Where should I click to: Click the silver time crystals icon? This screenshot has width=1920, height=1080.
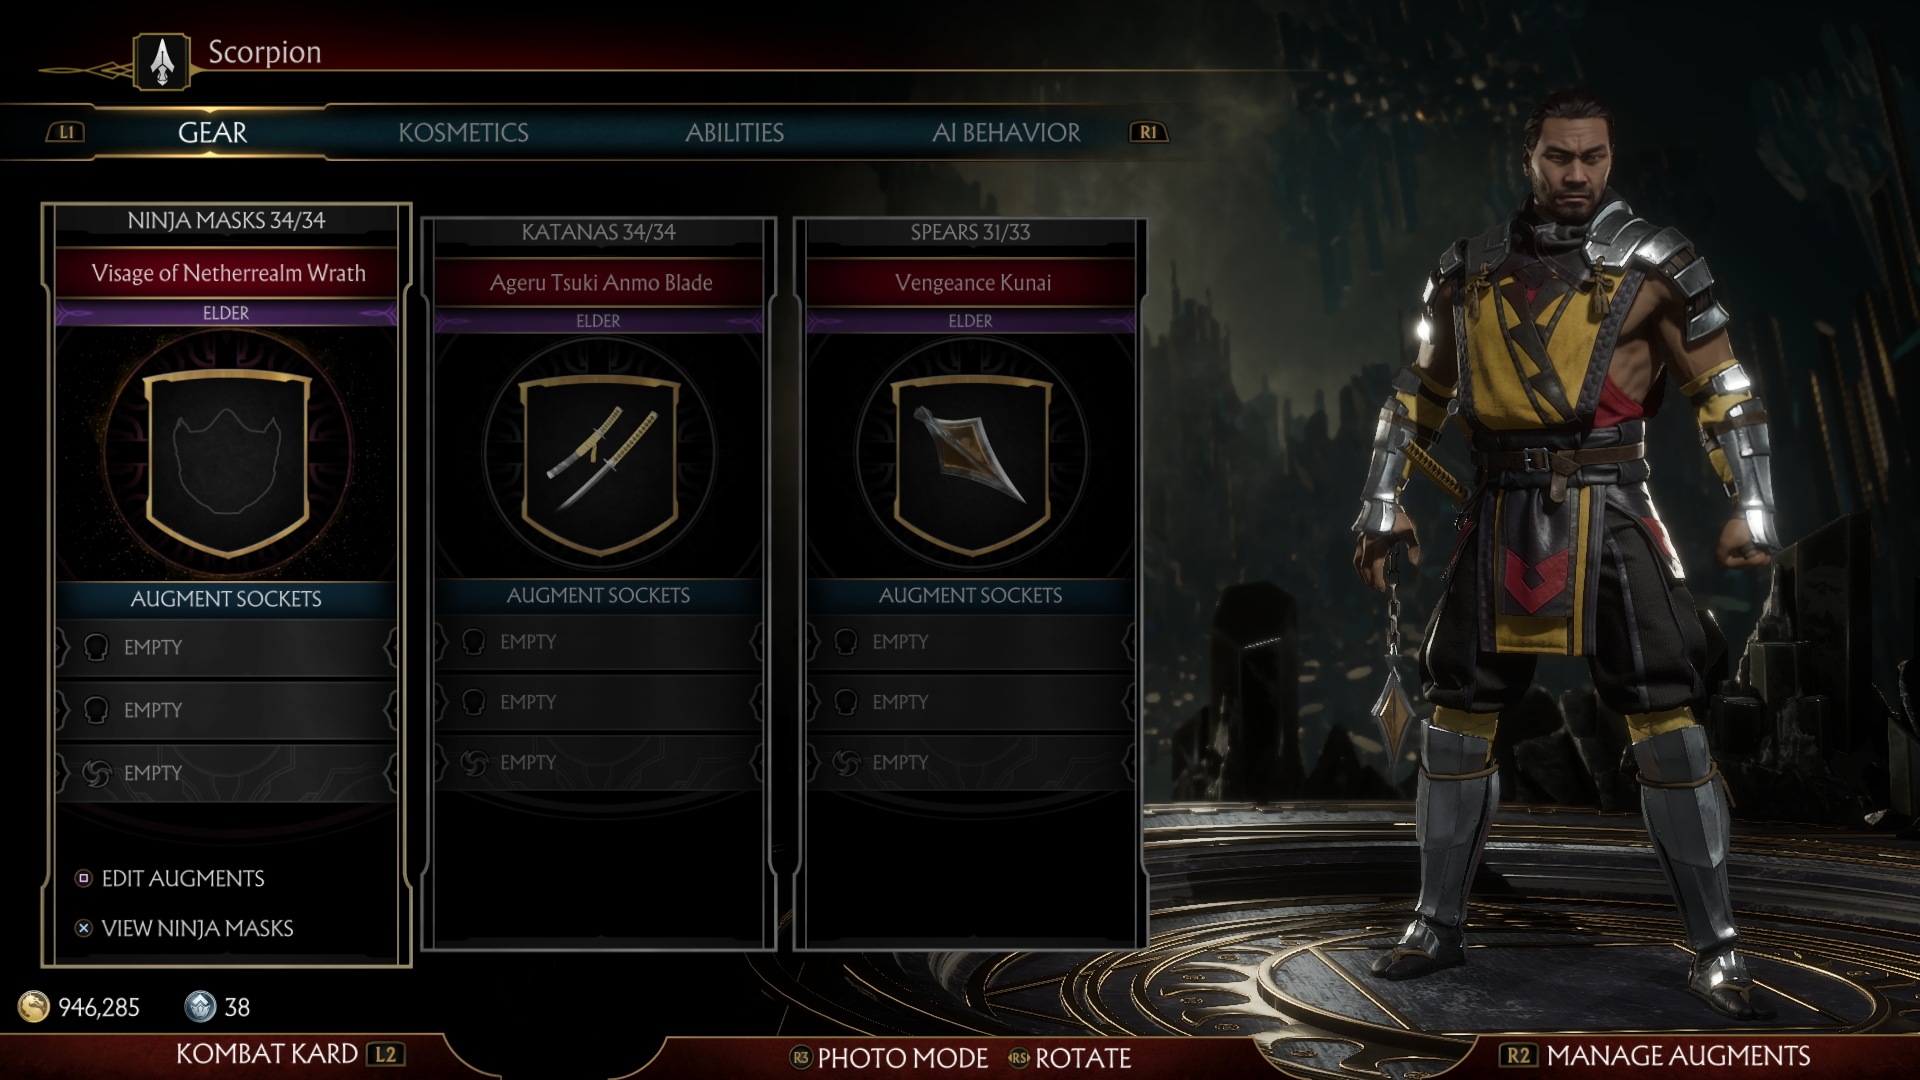(200, 1006)
